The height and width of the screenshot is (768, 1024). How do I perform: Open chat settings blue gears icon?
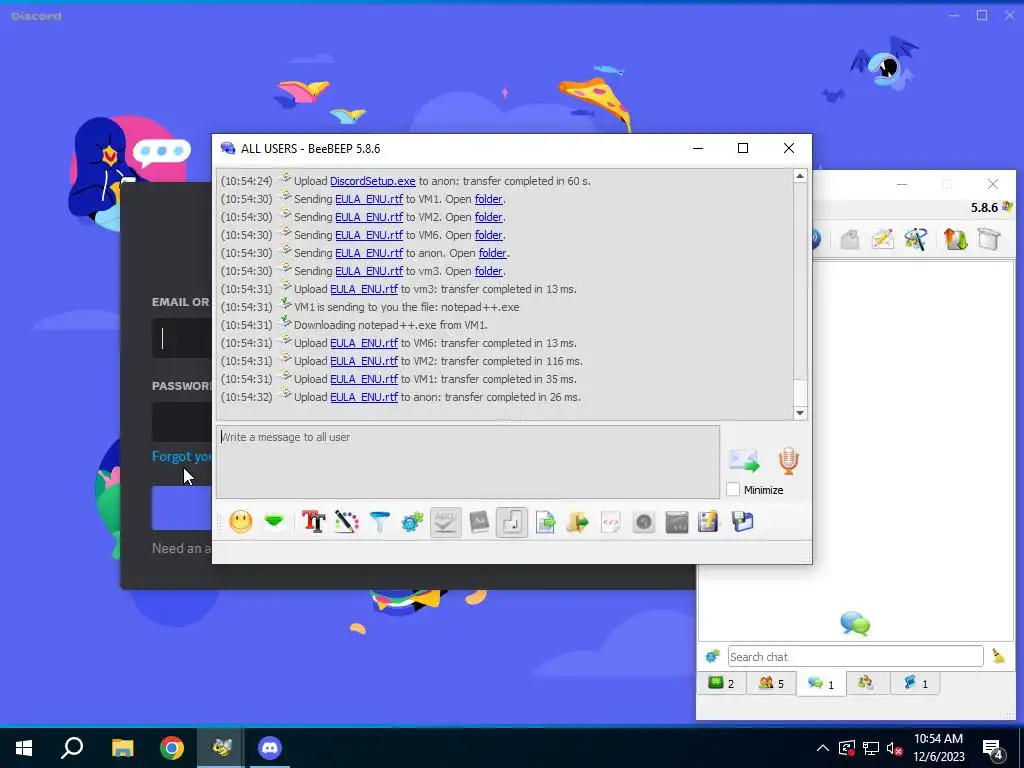pyautogui.click(x=412, y=522)
